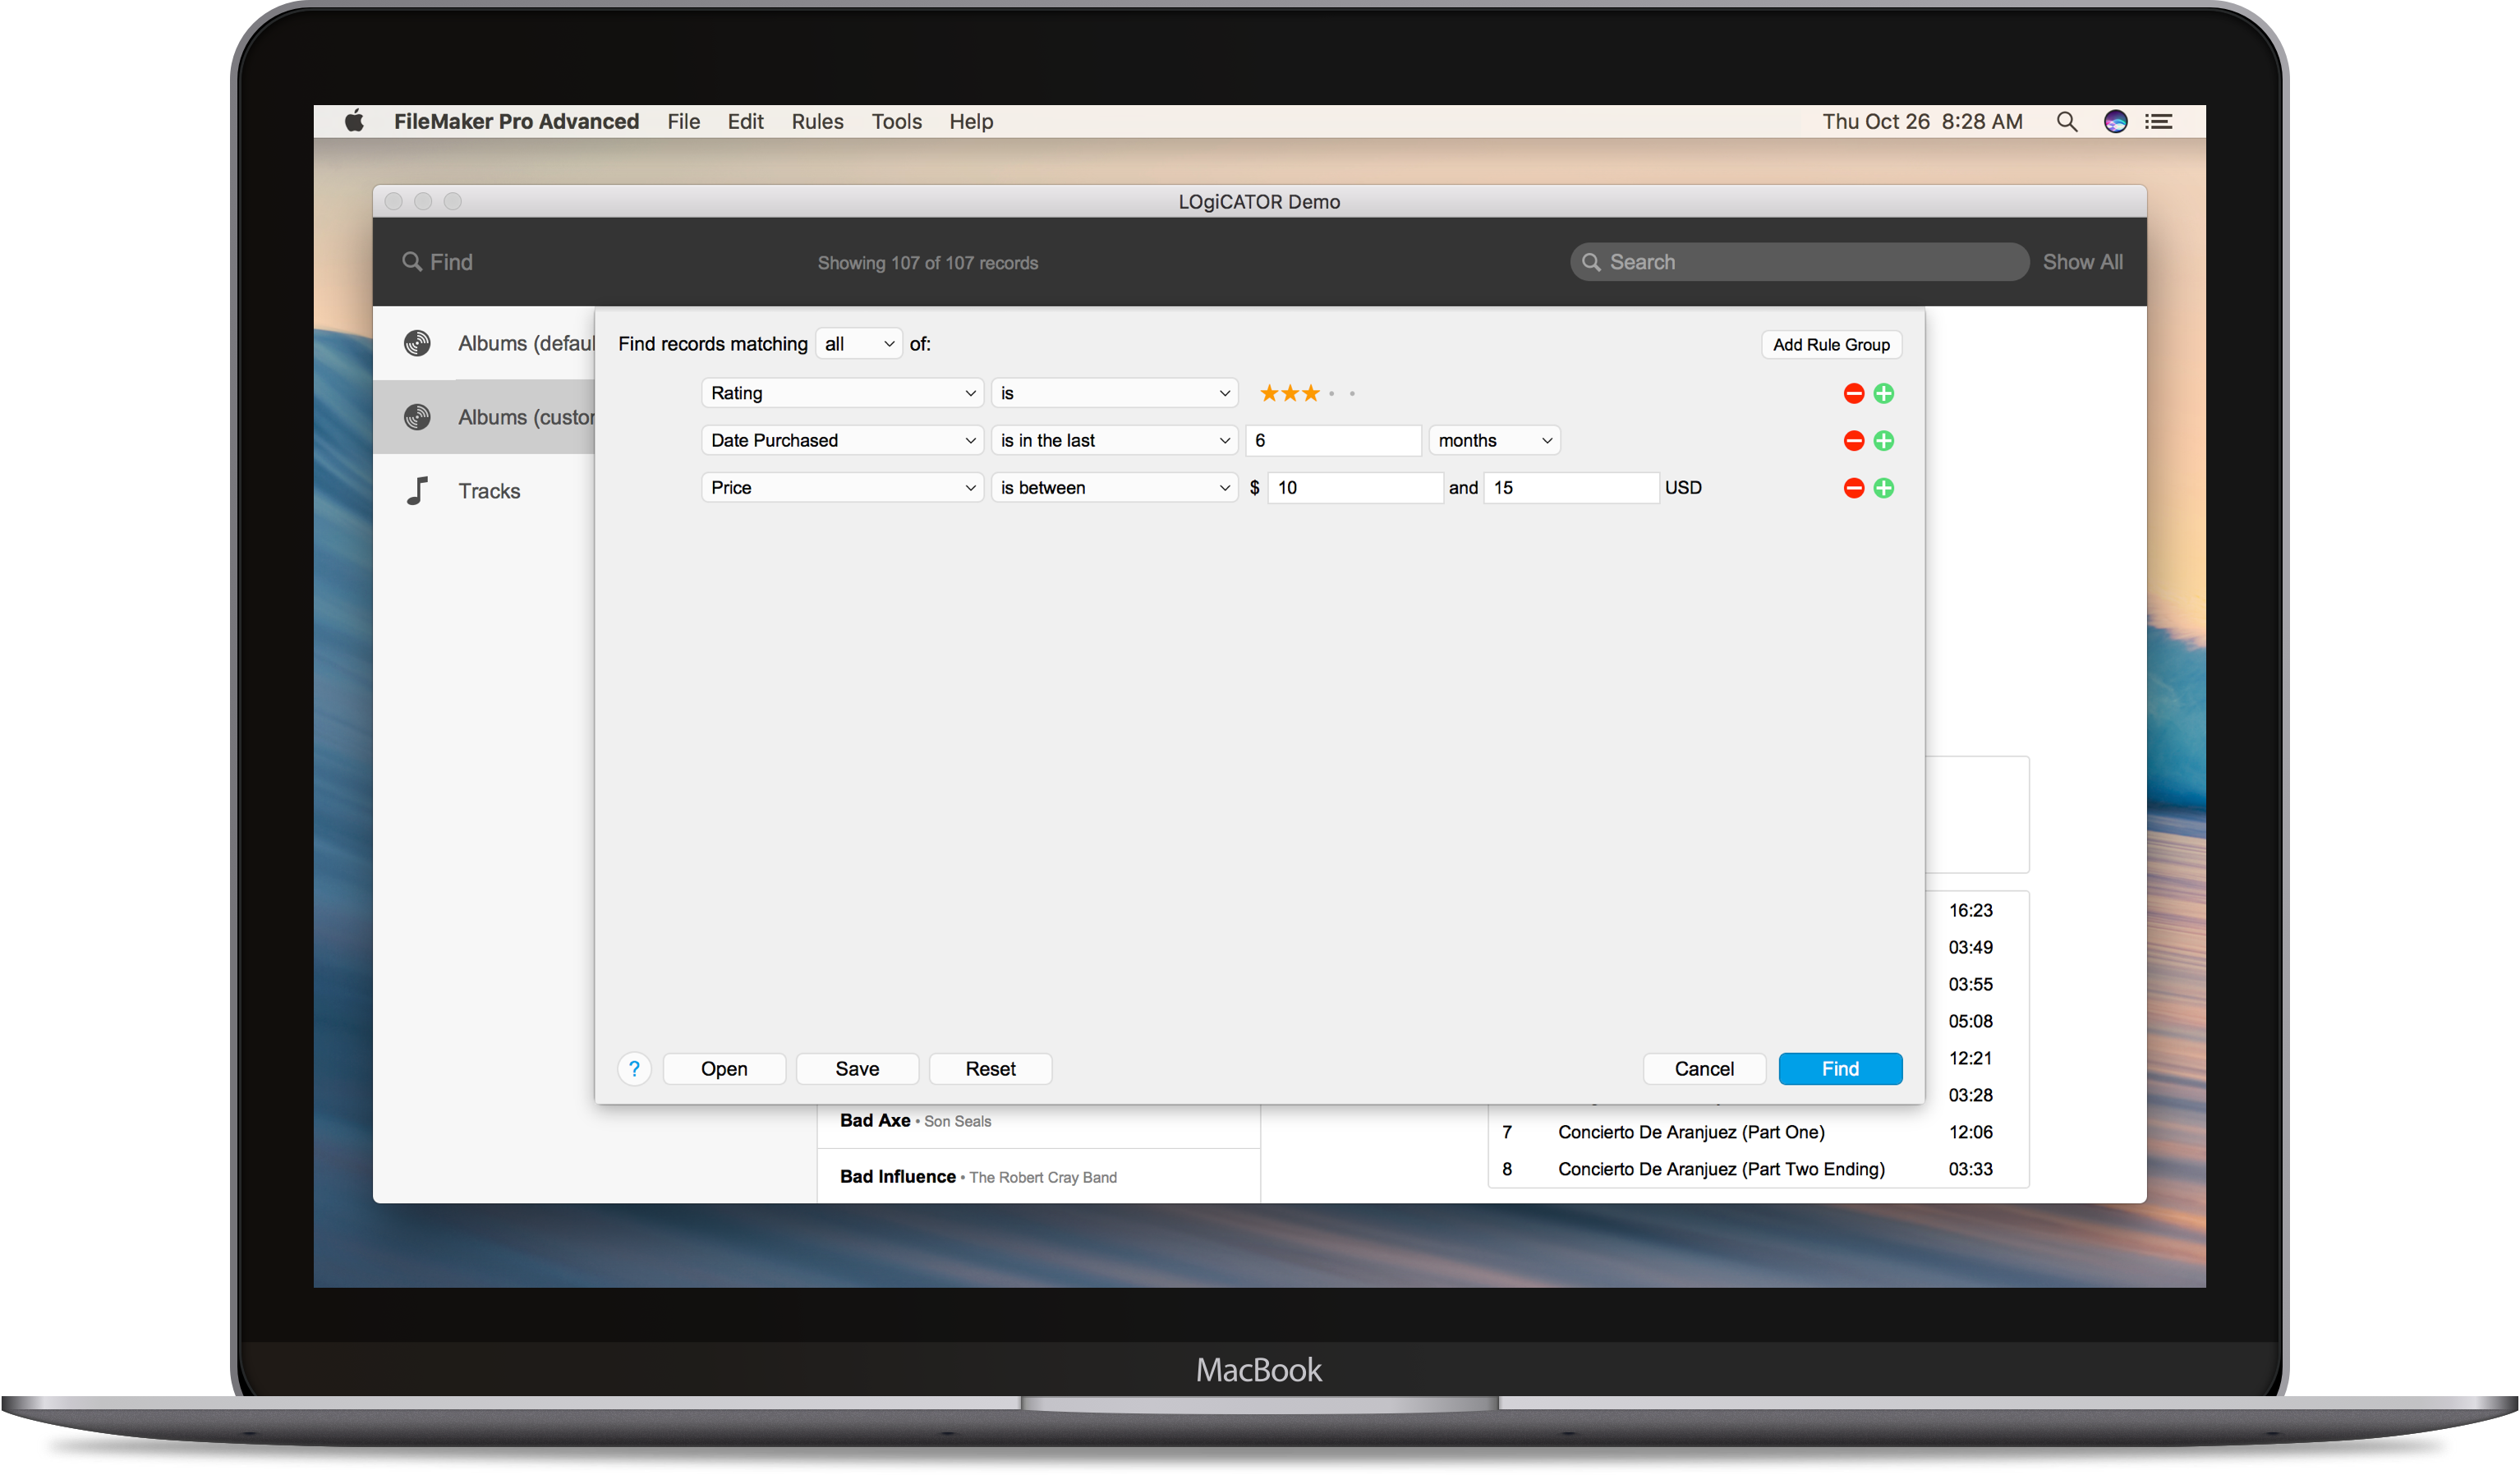Remove the Price rule

point(1853,487)
